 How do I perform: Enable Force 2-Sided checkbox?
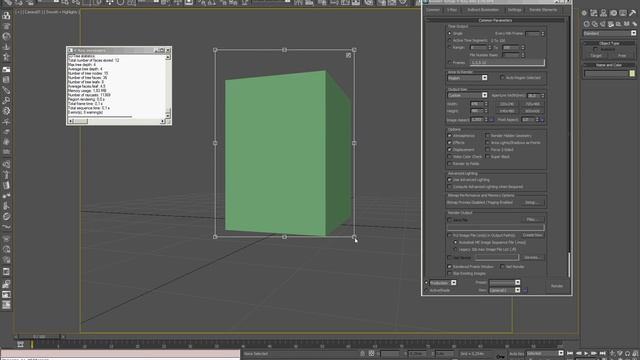488,149
